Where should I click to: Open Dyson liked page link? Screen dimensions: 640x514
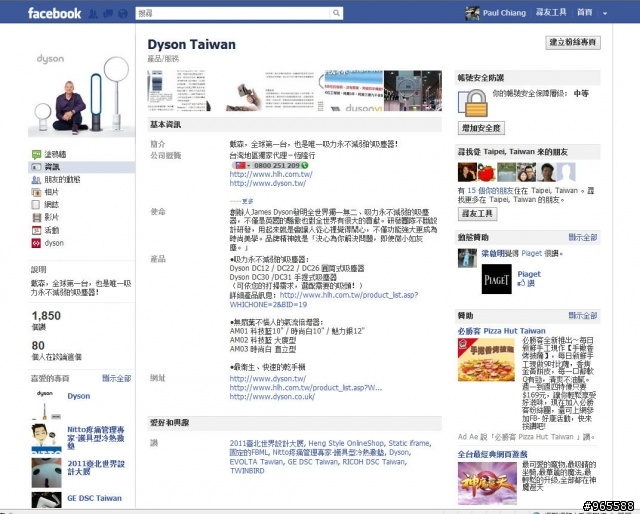click(79, 396)
